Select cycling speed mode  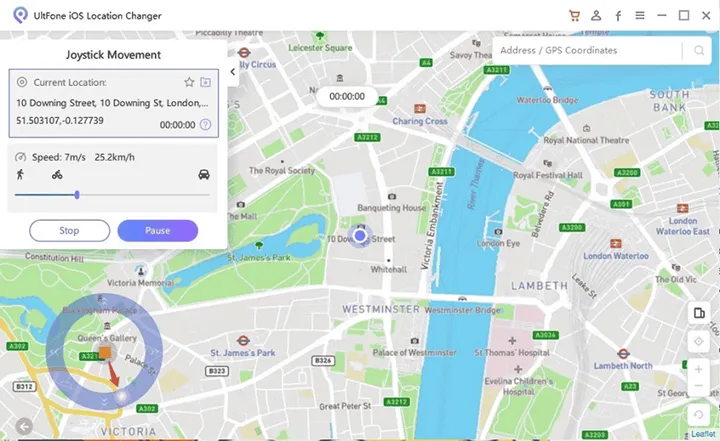[57, 175]
